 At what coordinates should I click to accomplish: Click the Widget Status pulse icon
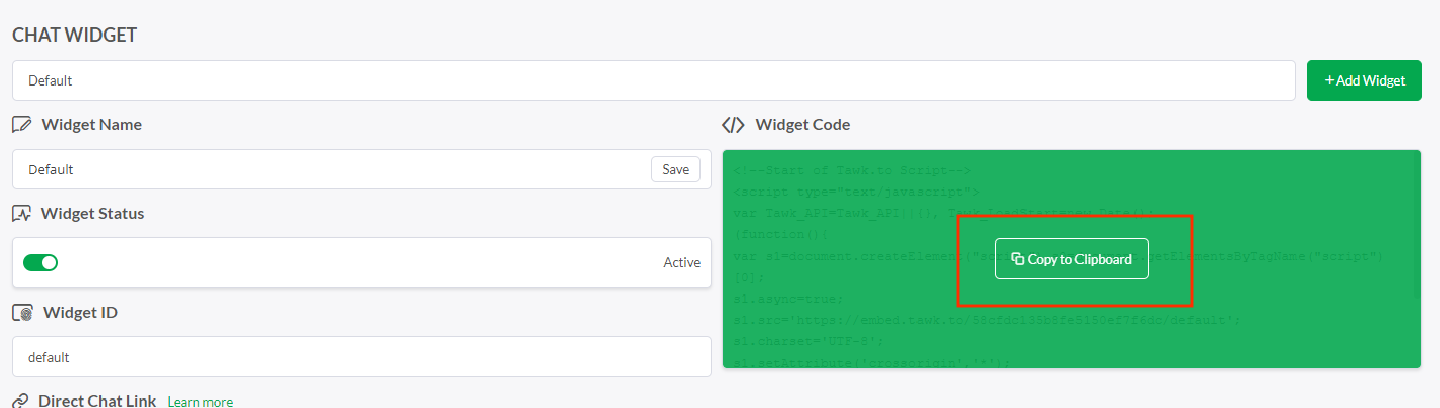(x=21, y=214)
